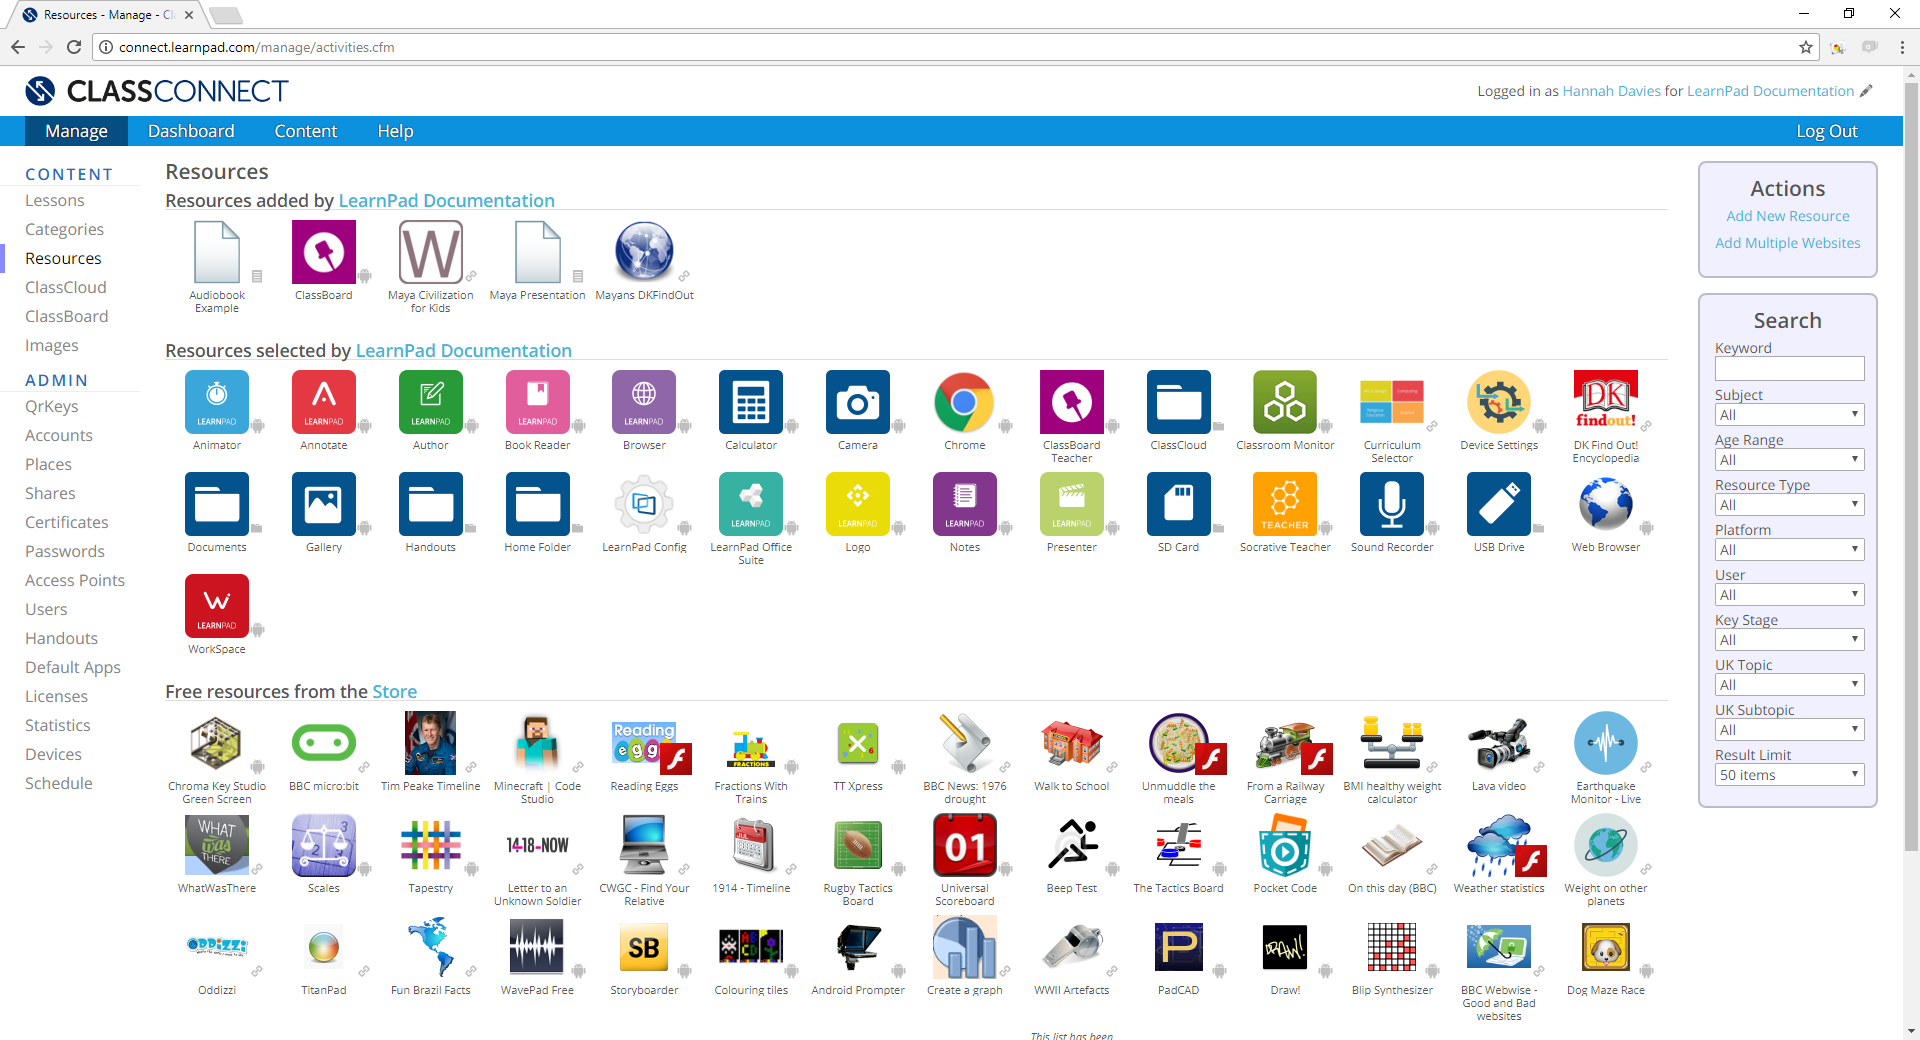This screenshot has height=1040, width=1920.
Task: Select Categories in the sidebar
Action: [64, 229]
